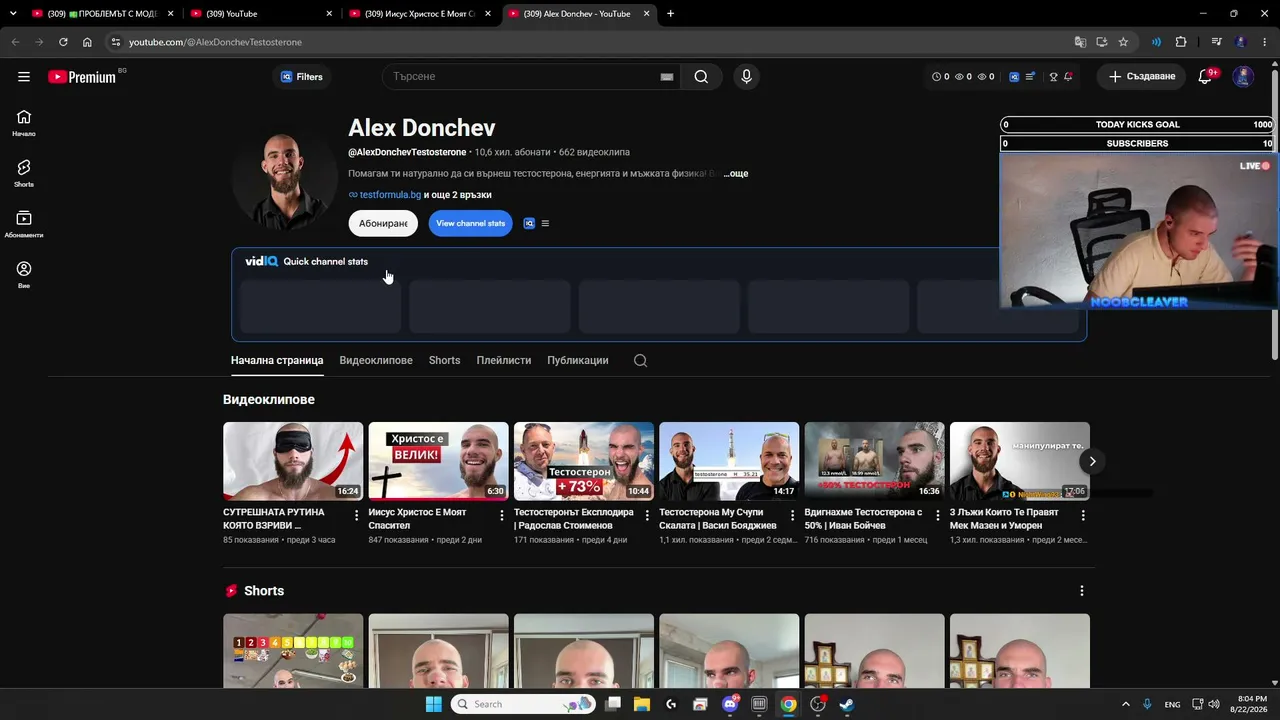
Task: Expand channel description with ...още
Action: coord(736,174)
